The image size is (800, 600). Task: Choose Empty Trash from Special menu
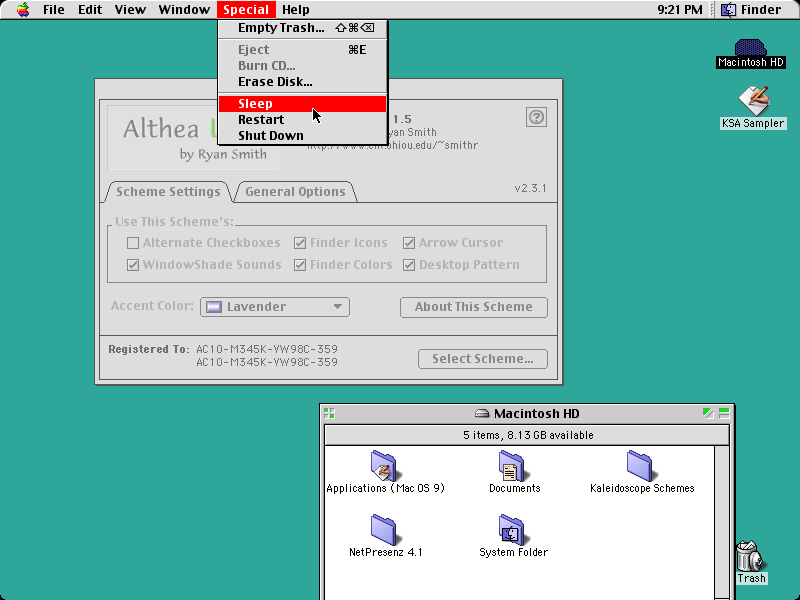[x=303, y=28]
